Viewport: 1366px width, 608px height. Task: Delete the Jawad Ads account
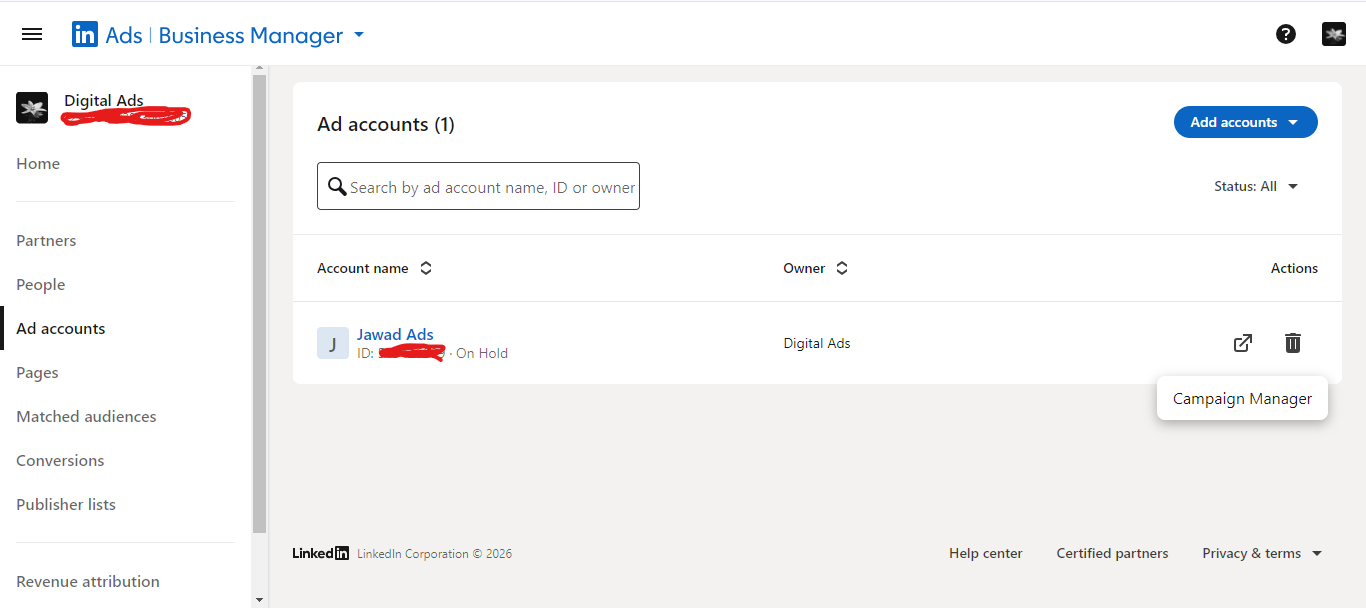pos(1293,343)
